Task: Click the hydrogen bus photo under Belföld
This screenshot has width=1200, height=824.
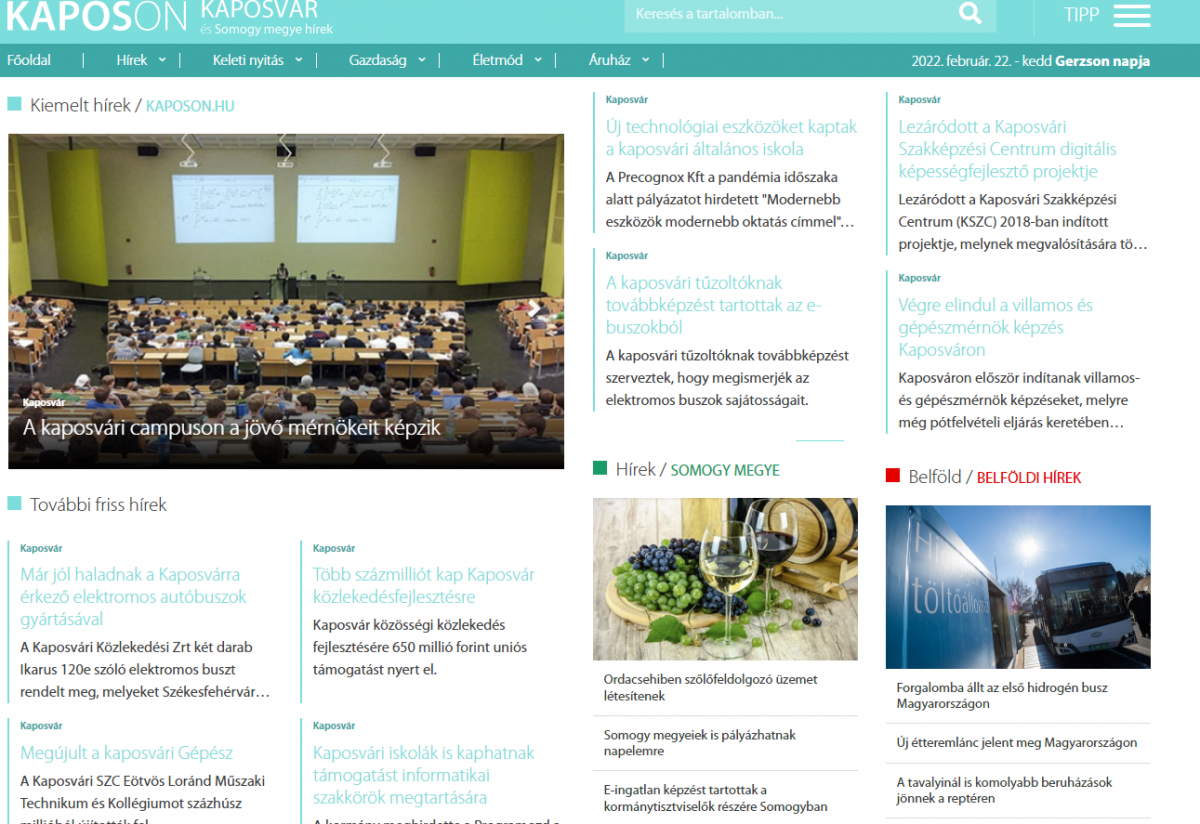Action: (1017, 586)
